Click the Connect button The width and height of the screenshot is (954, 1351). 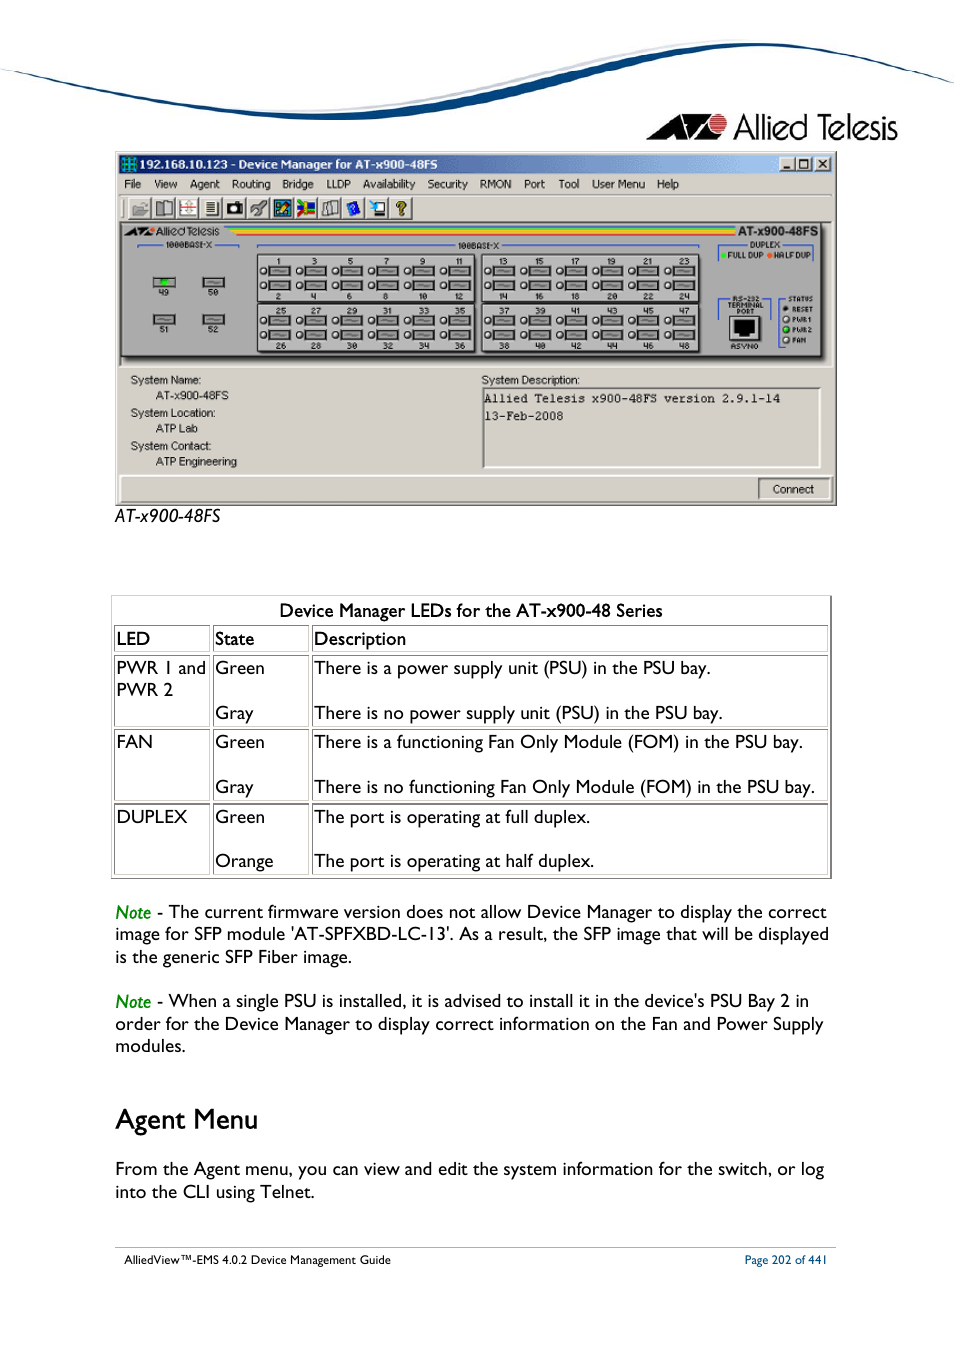coord(793,489)
